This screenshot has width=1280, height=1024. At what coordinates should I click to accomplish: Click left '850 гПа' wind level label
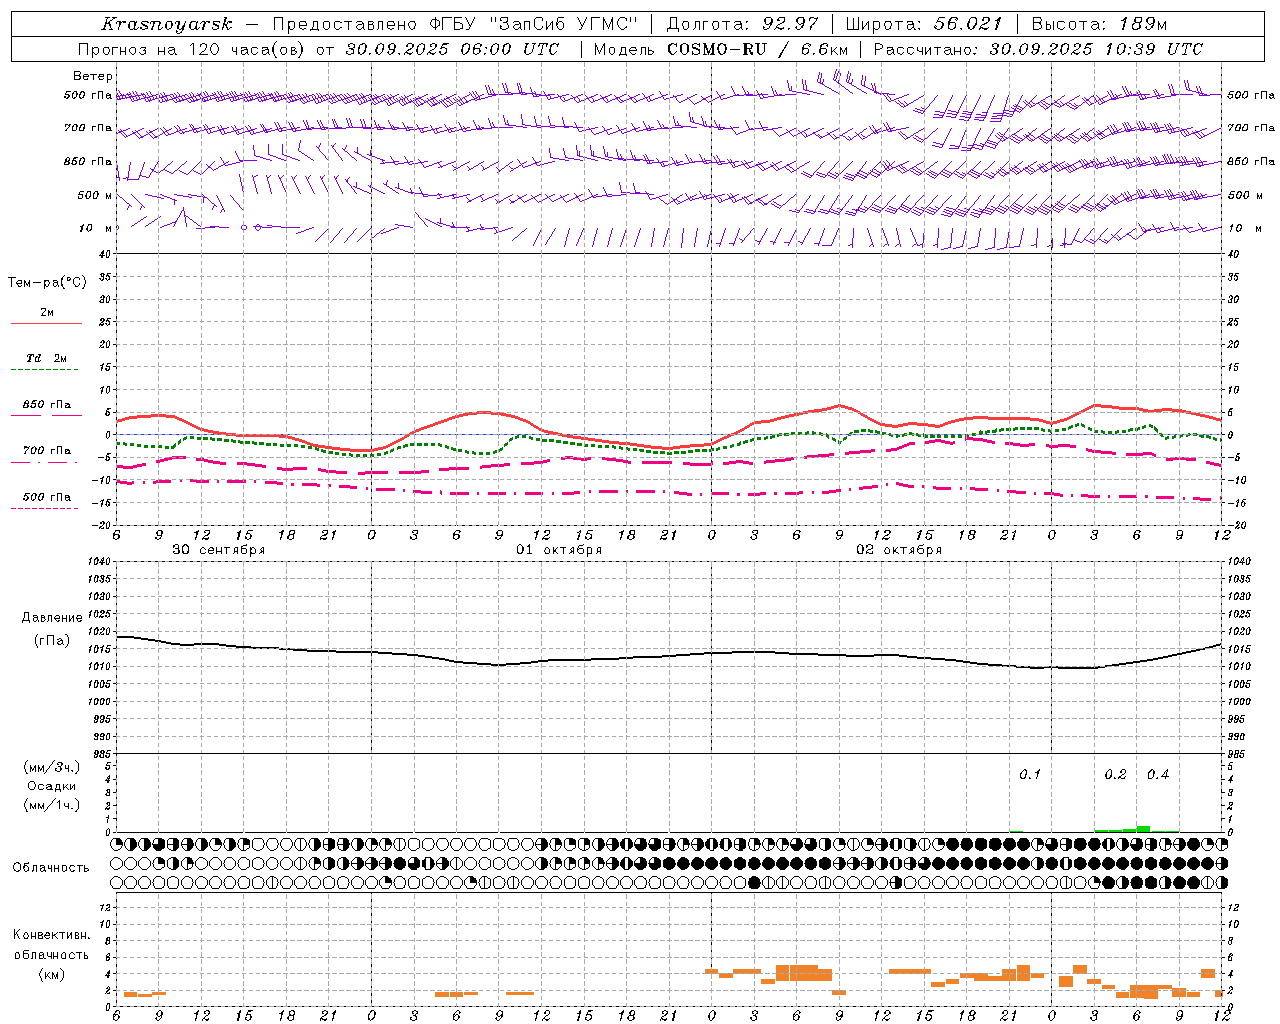(x=87, y=161)
